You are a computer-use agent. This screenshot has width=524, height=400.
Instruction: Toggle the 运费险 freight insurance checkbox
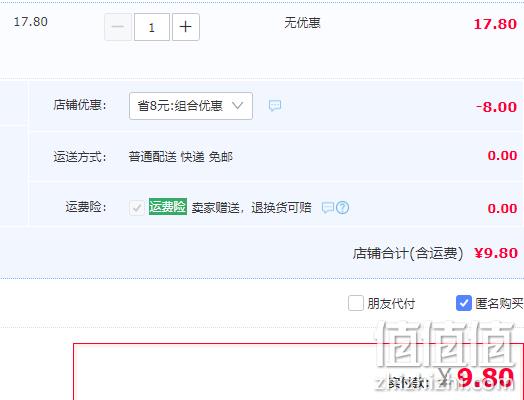[137, 208]
